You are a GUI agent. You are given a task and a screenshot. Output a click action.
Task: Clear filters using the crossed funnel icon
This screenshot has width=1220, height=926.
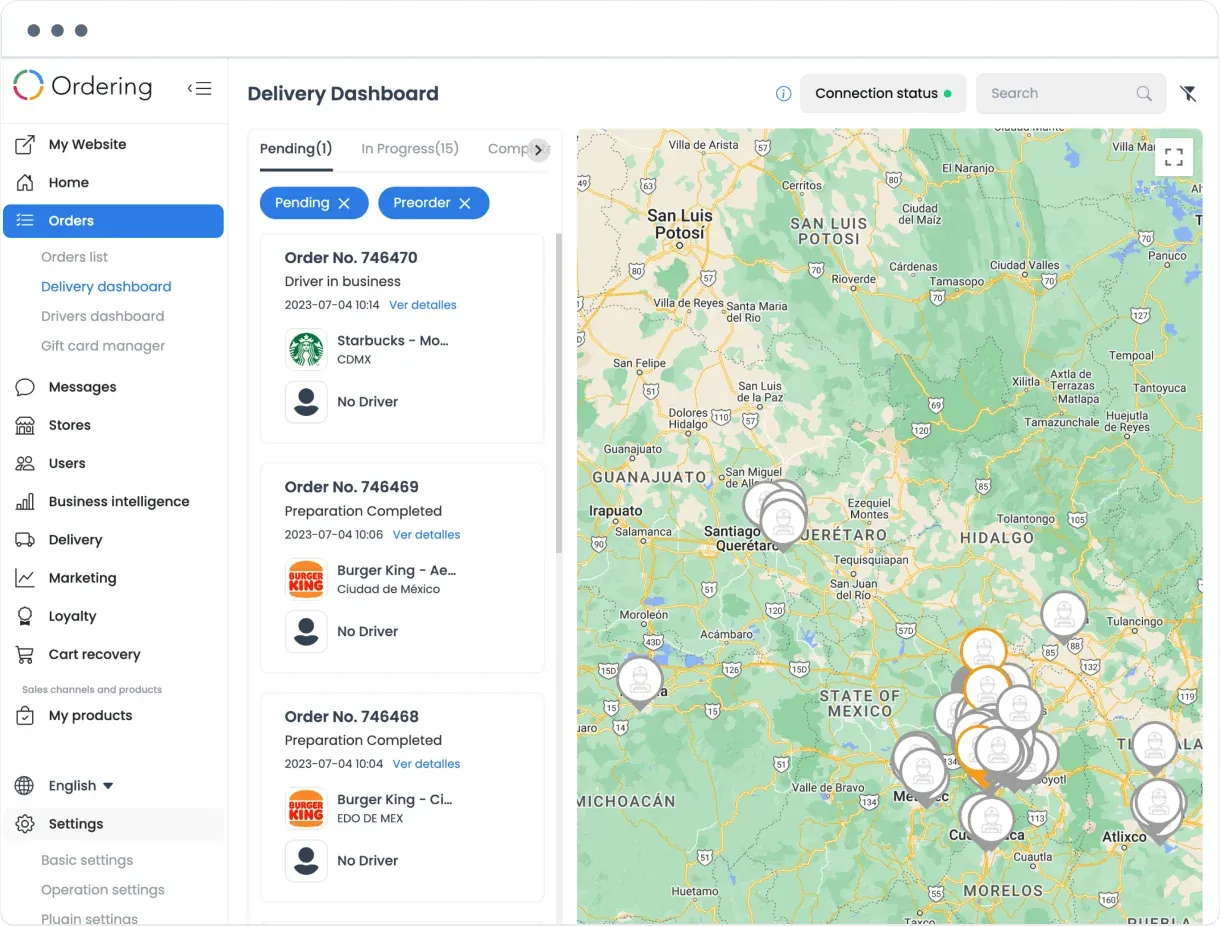point(1188,93)
